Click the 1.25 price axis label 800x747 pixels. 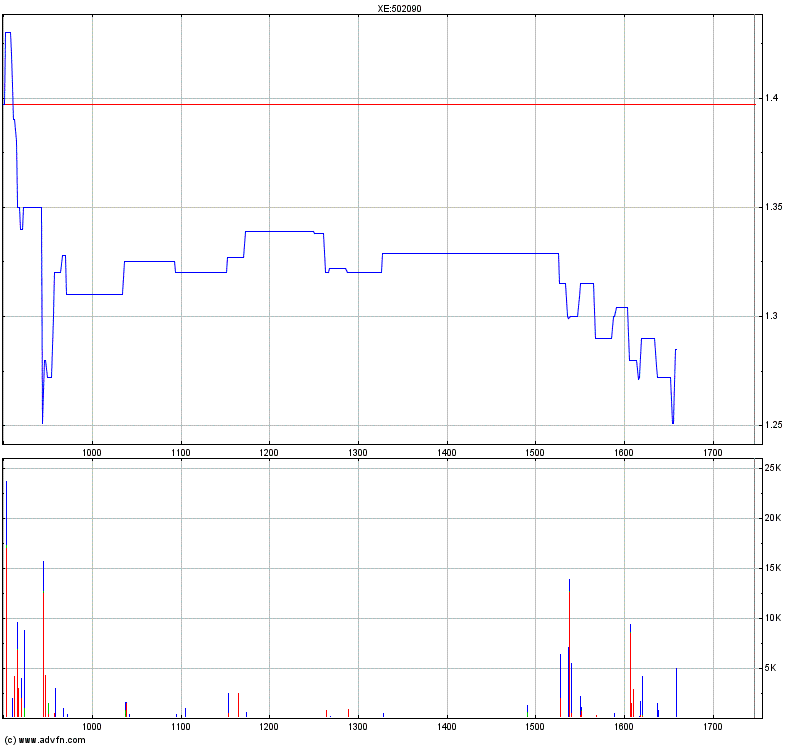tap(773, 425)
